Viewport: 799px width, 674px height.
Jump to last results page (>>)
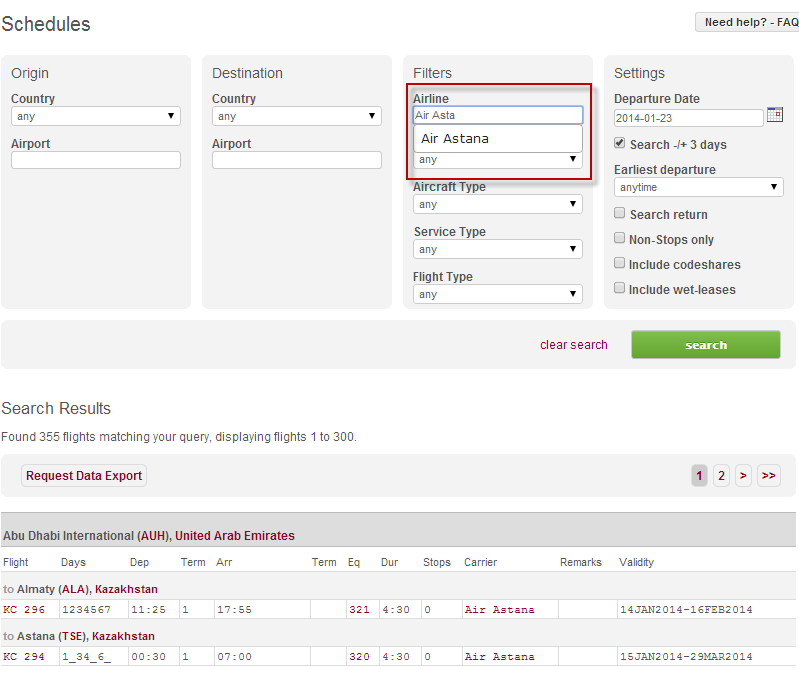click(x=768, y=476)
